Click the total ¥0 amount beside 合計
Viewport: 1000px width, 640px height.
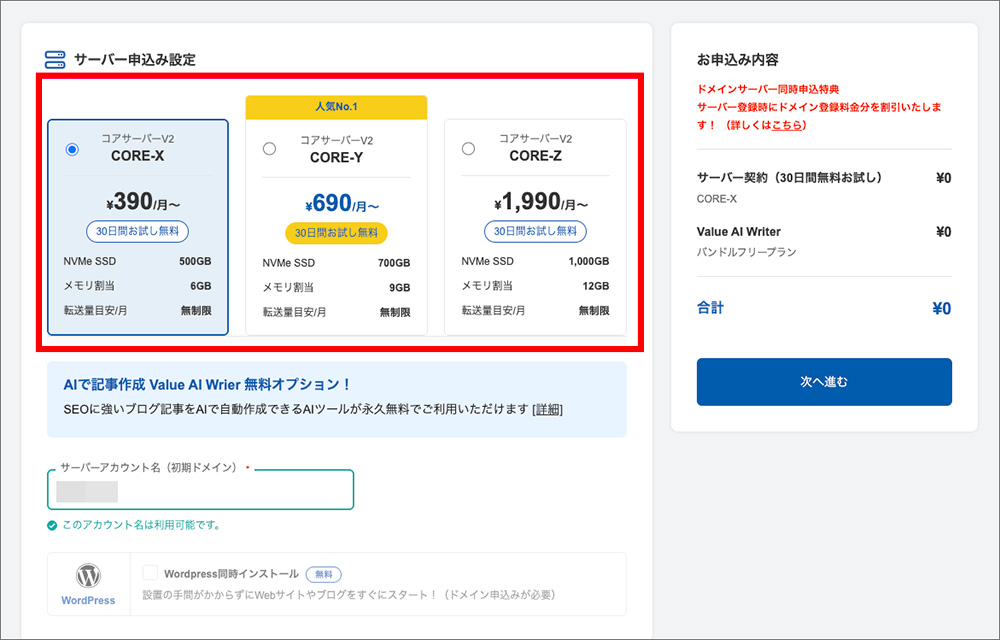pos(942,309)
